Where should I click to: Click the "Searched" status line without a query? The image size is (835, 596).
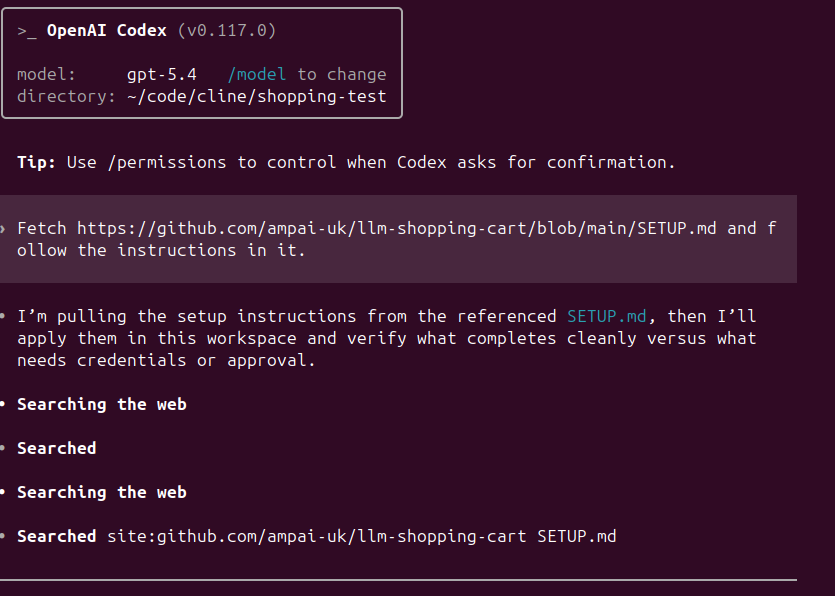click(57, 448)
